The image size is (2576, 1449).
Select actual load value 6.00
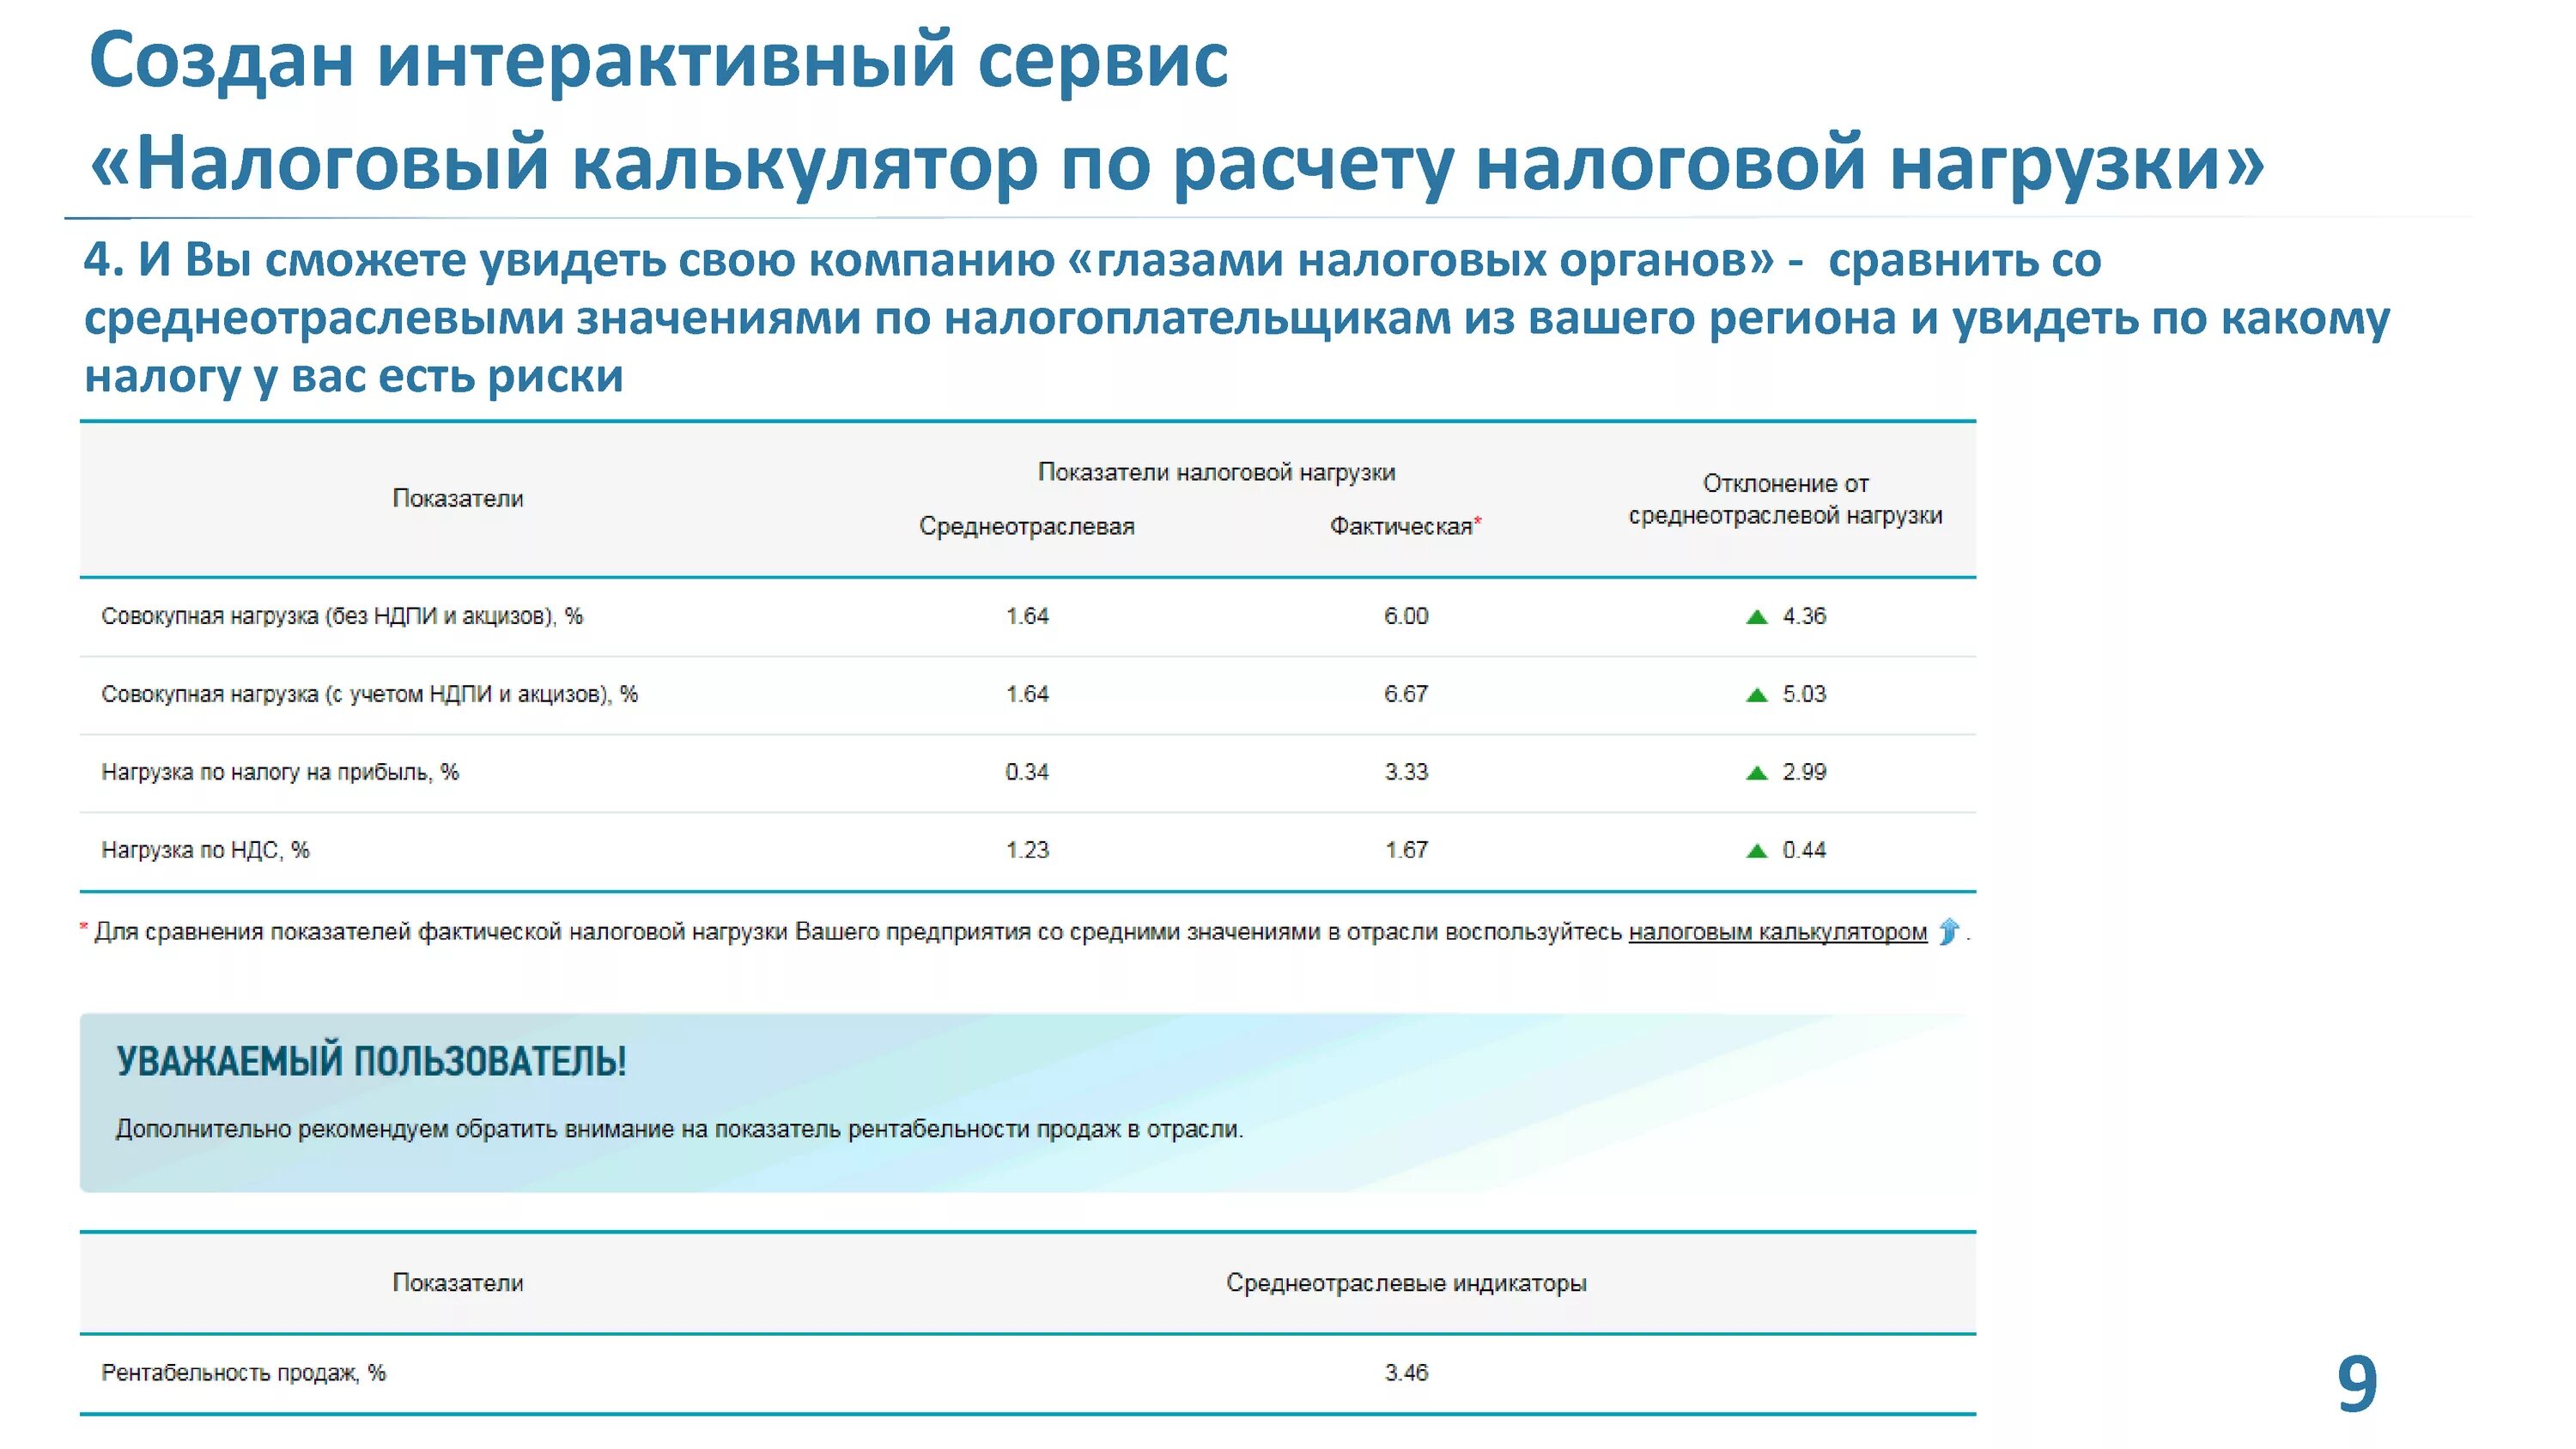pyautogui.click(x=1406, y=616)
